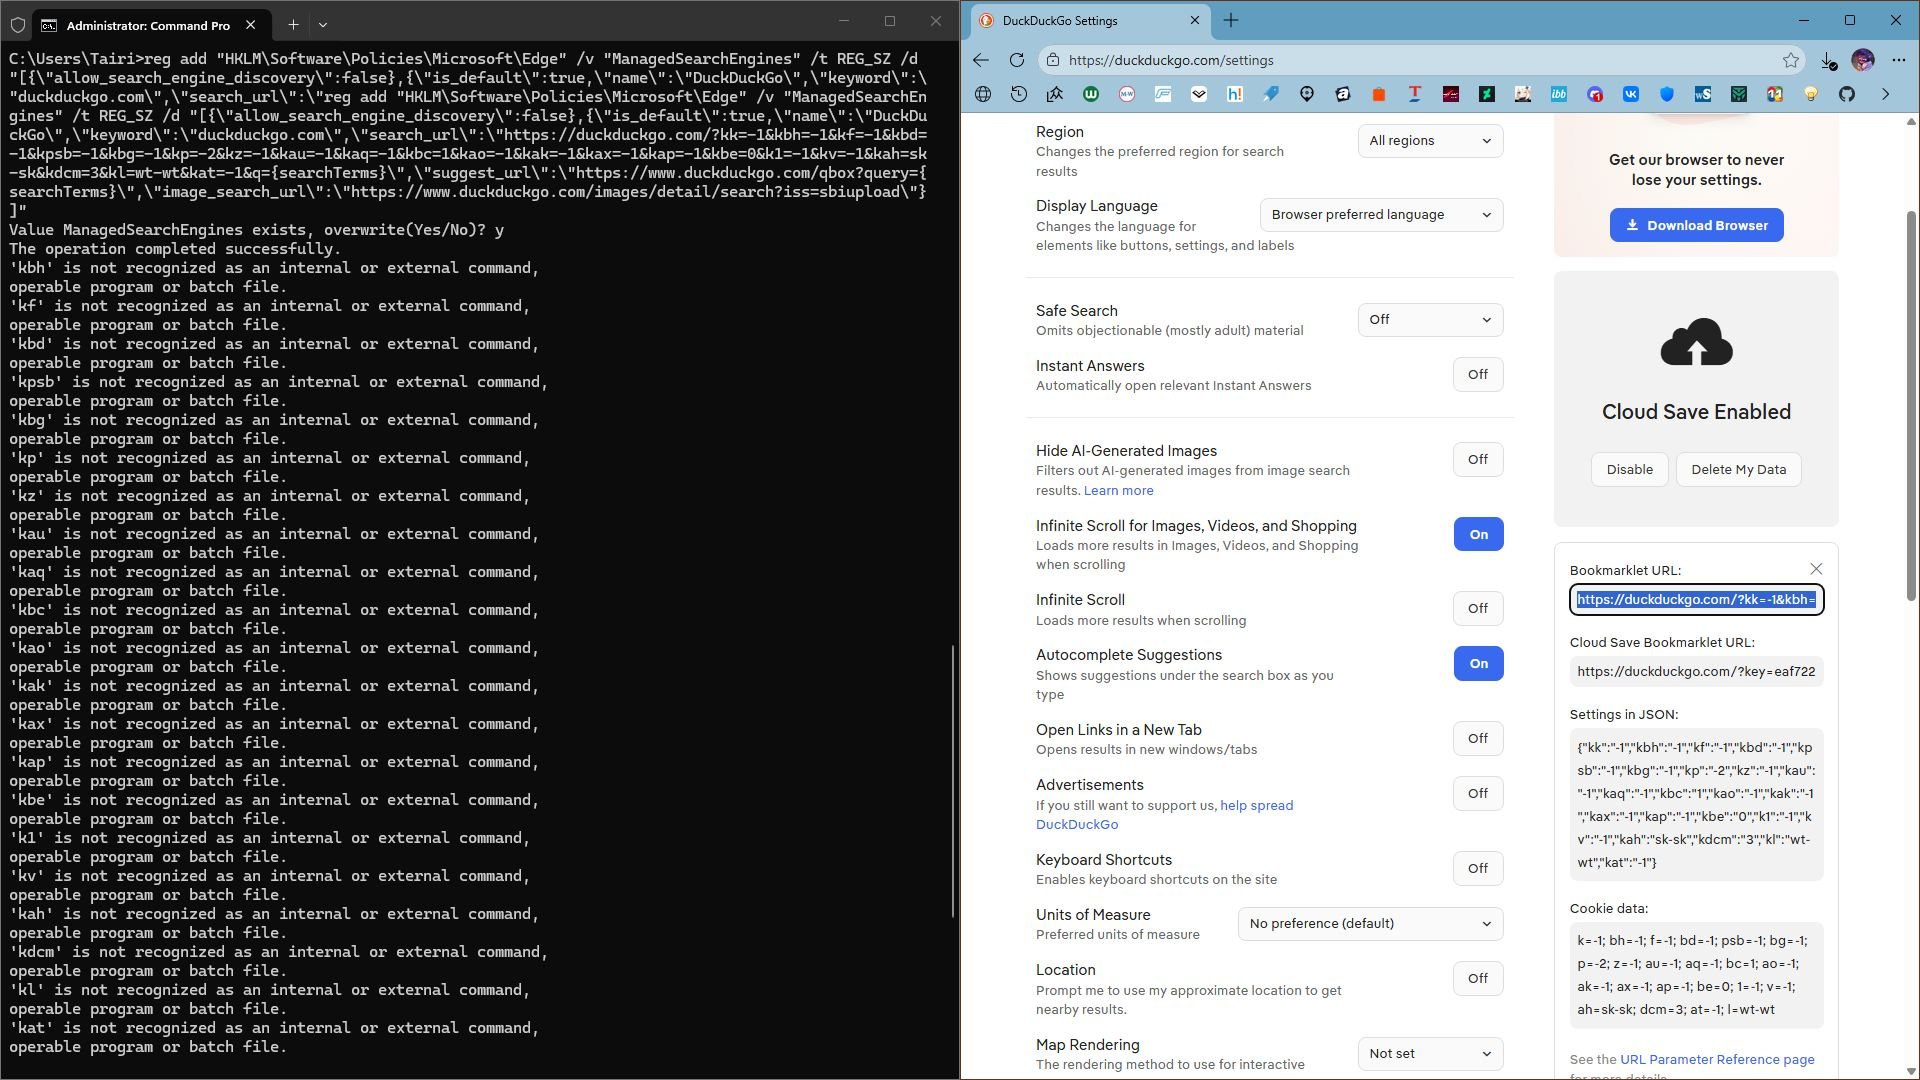The image size is (1920, 1080).
Task: Open the ibb bookmark icon
Action: (1559, 94)
